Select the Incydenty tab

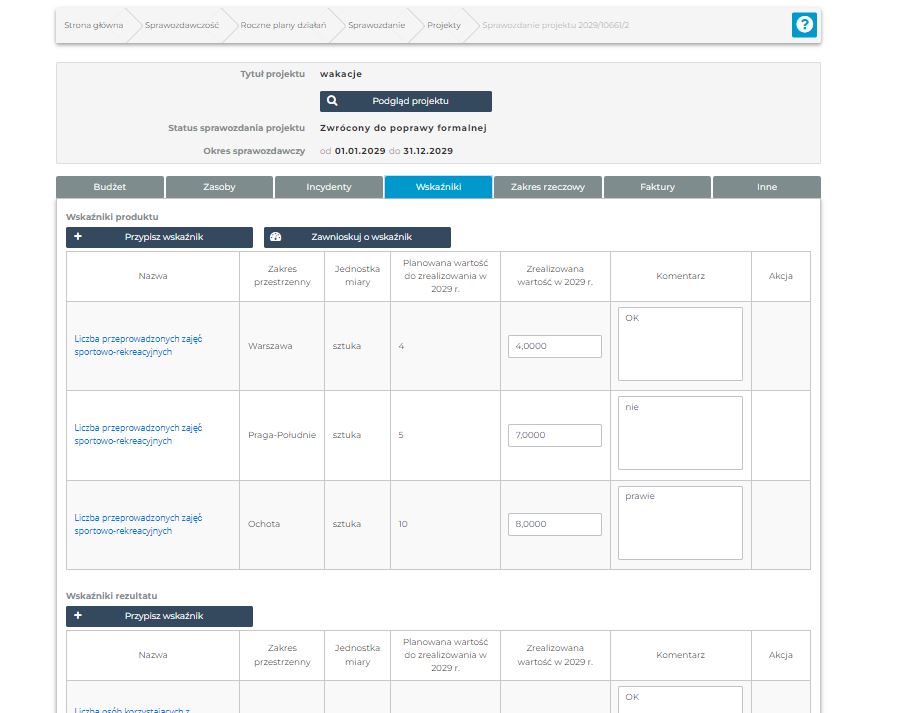(328, 187)
